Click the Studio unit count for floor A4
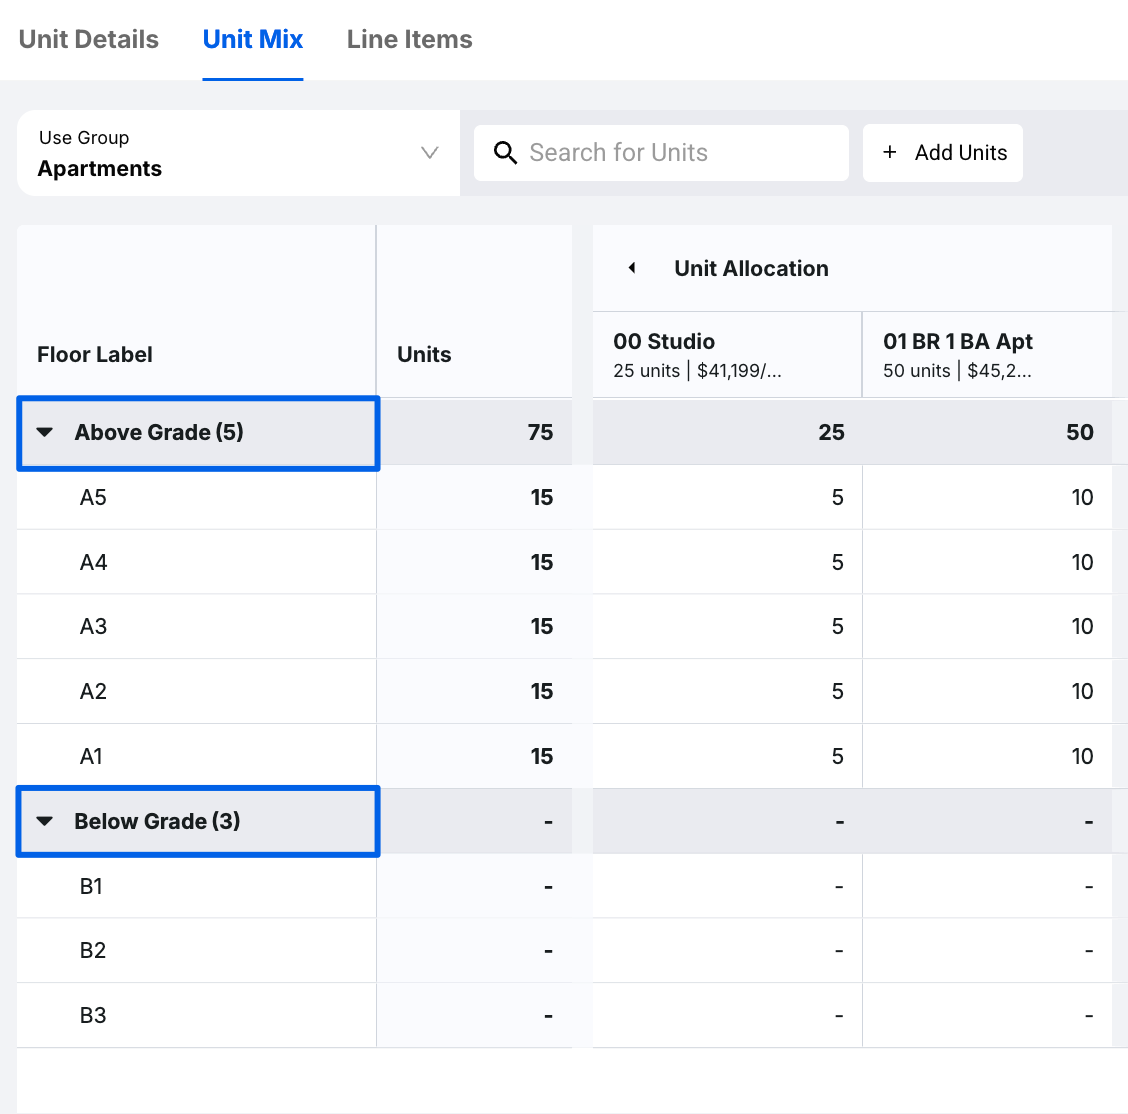The width and height of the screenshot is (1128, 1114). click(837, 563)
